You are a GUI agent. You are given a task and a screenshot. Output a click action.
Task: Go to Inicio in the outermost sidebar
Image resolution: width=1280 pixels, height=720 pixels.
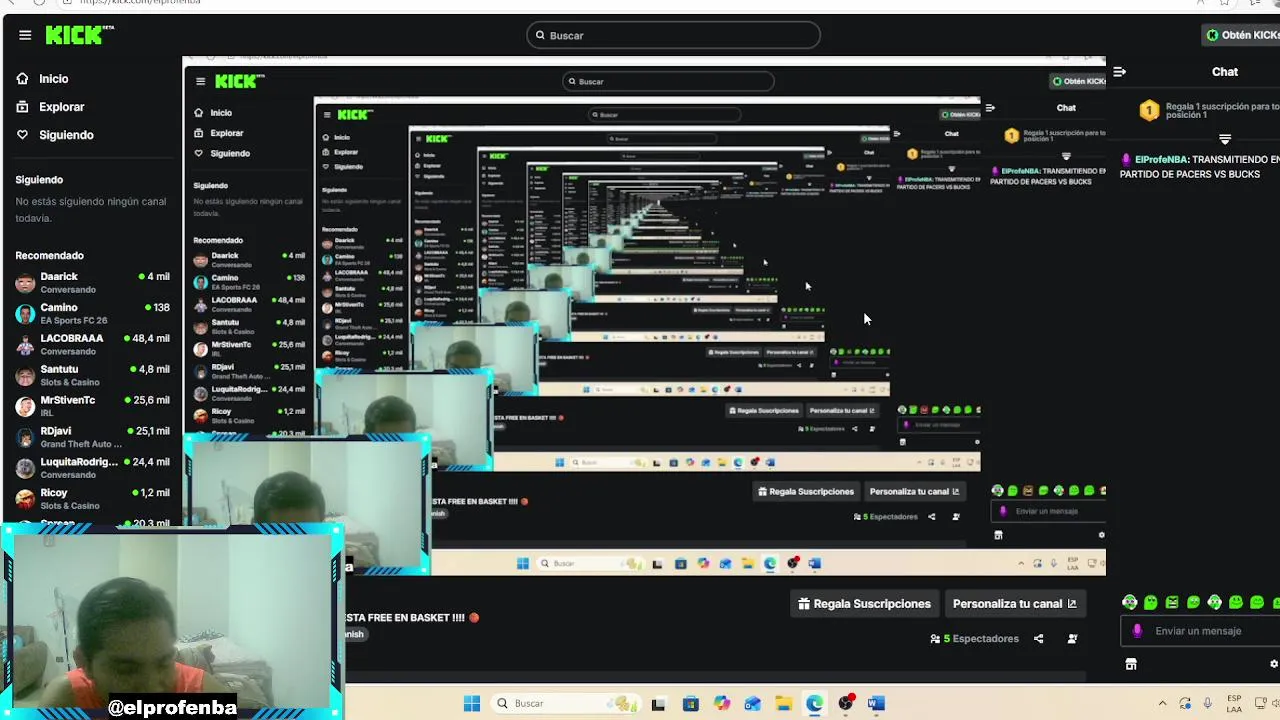click(x=43, y=79)
